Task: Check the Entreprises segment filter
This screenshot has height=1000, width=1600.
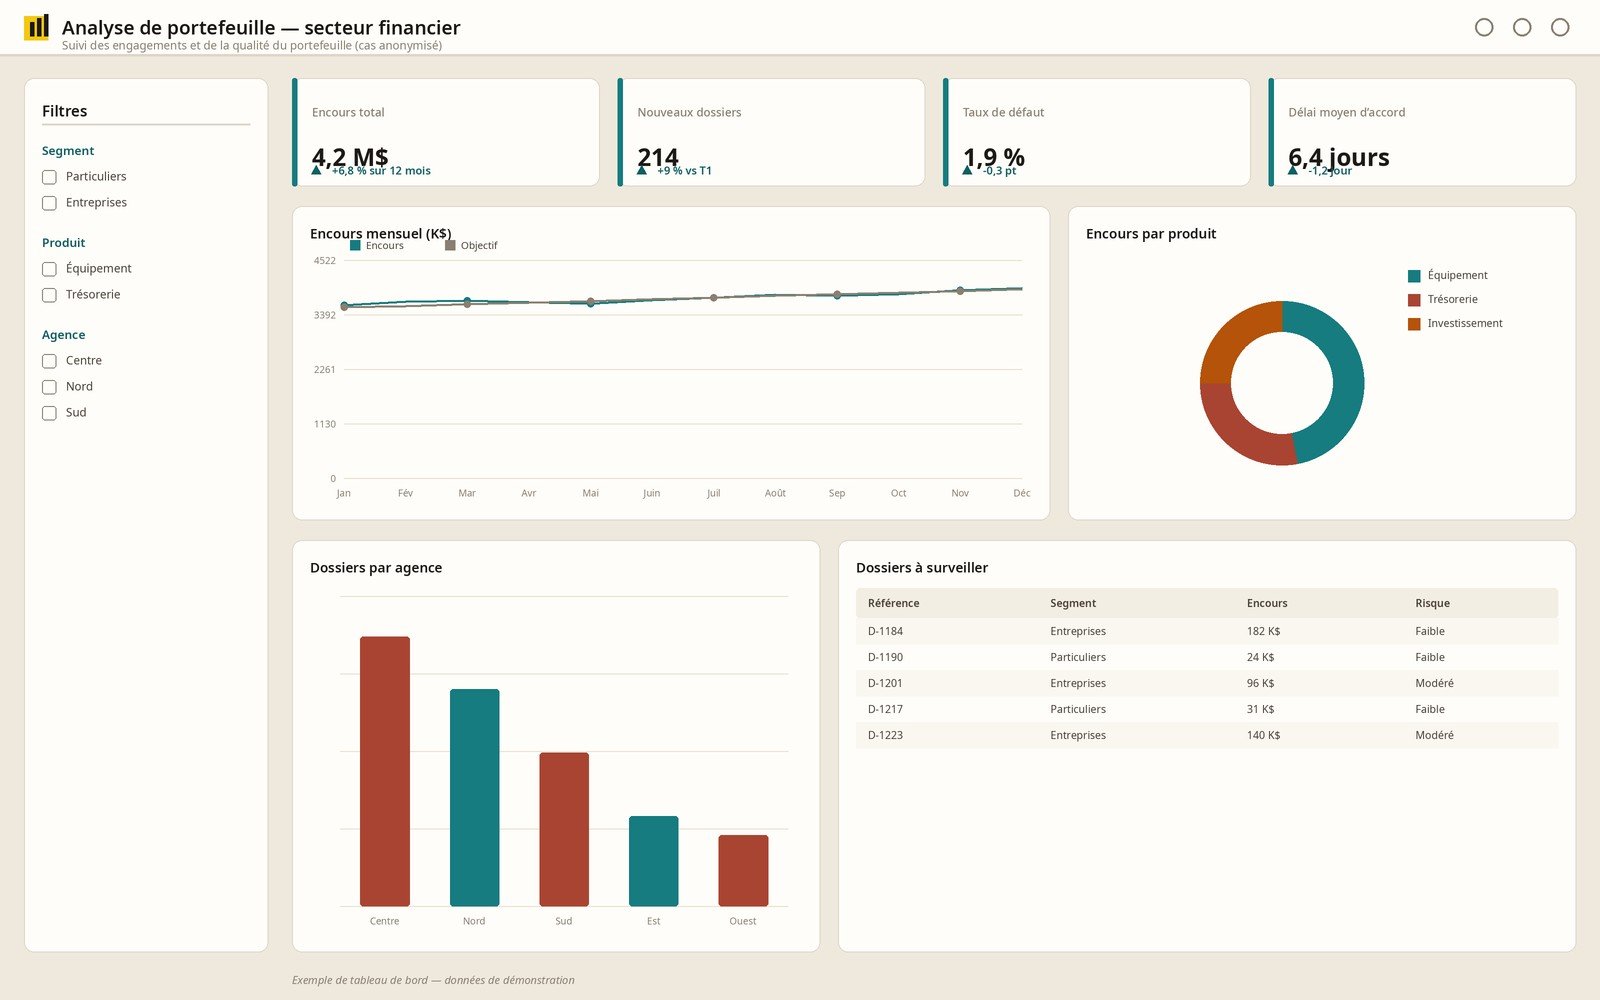Action: [49, 203]
